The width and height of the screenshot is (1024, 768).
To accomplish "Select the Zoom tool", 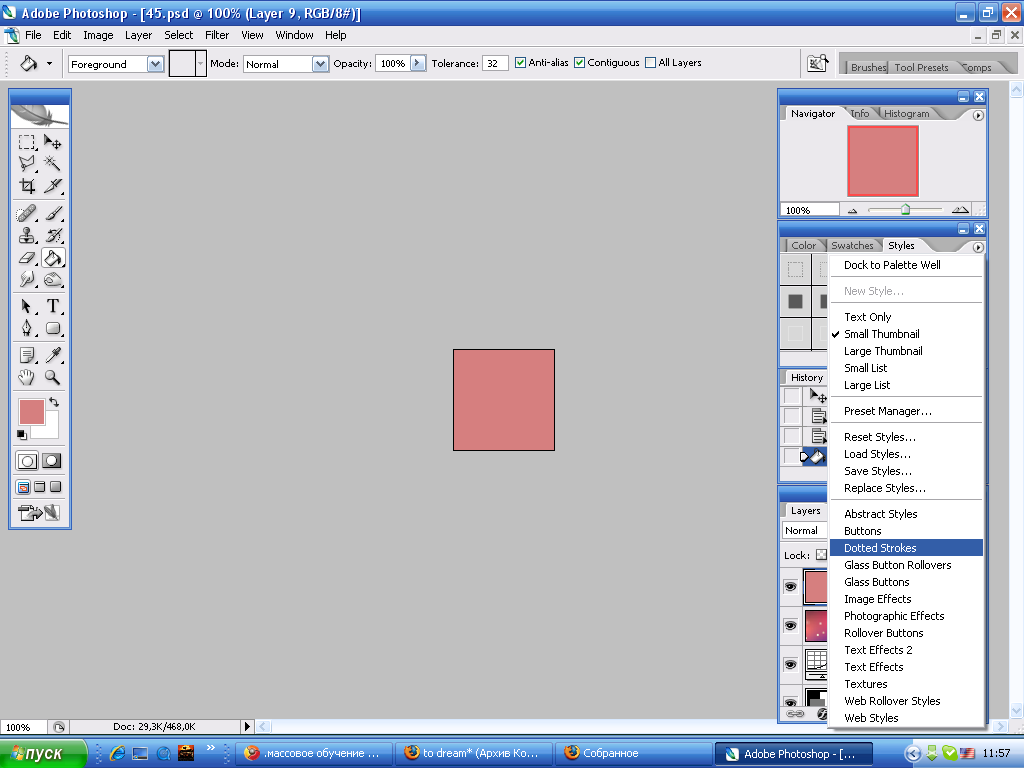I will coord(53,377).
